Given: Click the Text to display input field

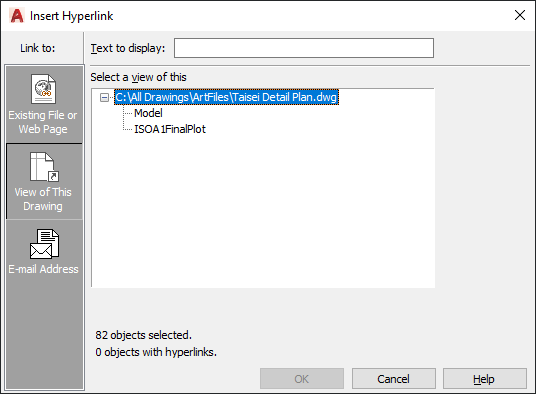Looking at the screenshot, I should coord(304,48).
